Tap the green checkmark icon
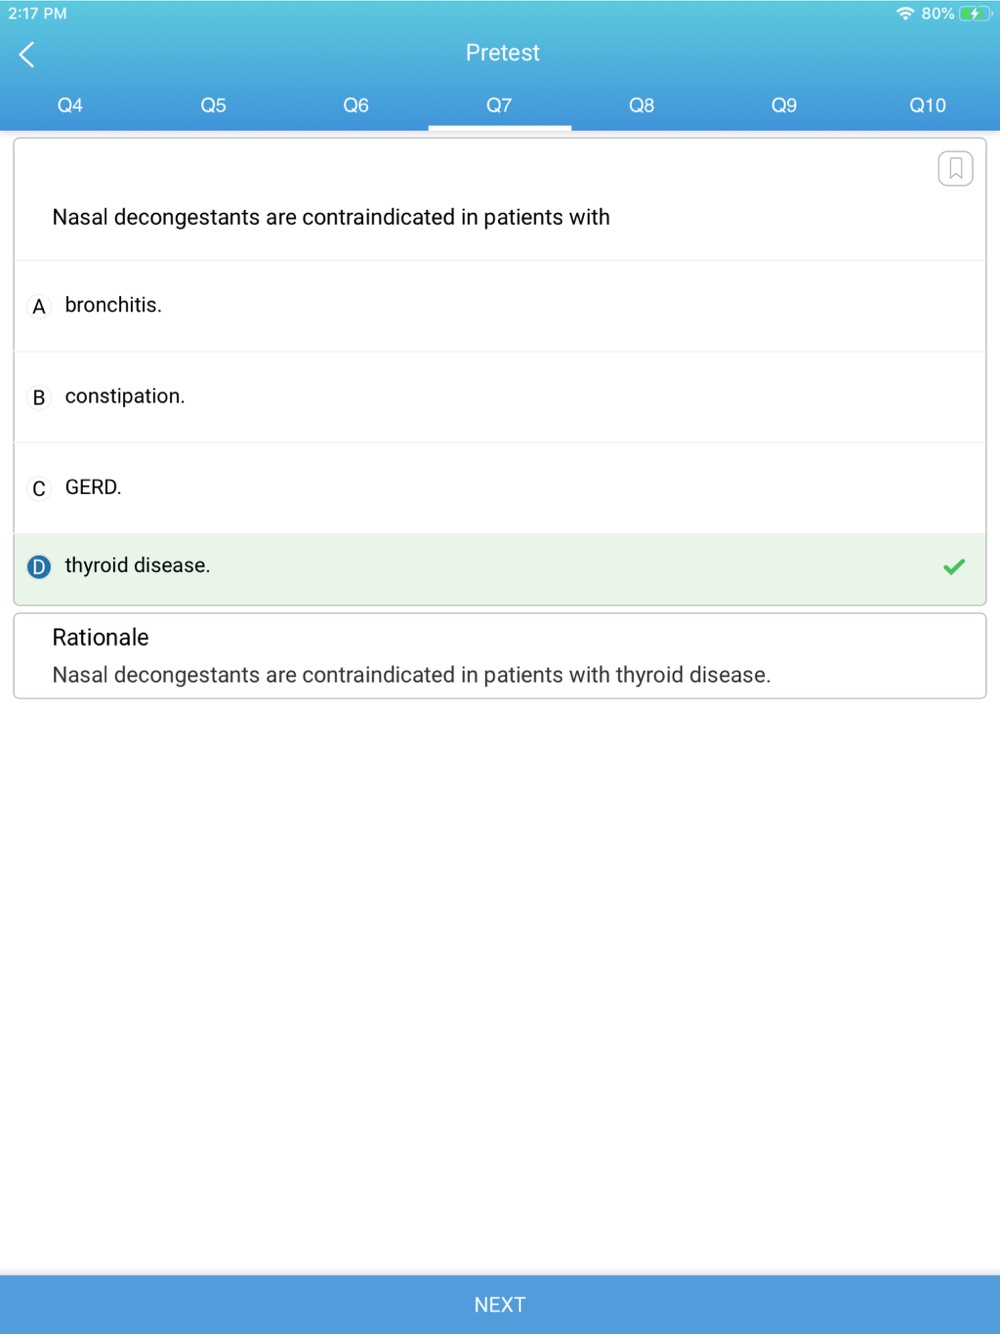The image size is (1000, 1334). 954,567
